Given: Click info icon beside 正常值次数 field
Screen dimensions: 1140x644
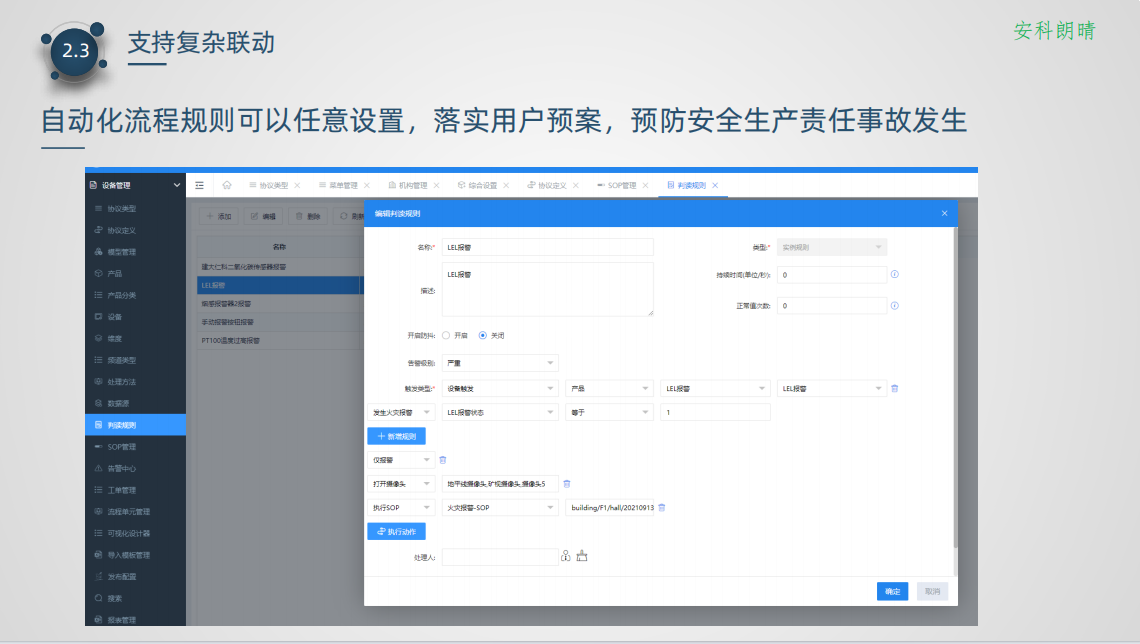Looking at the screenshot, I should click(895, 305).
